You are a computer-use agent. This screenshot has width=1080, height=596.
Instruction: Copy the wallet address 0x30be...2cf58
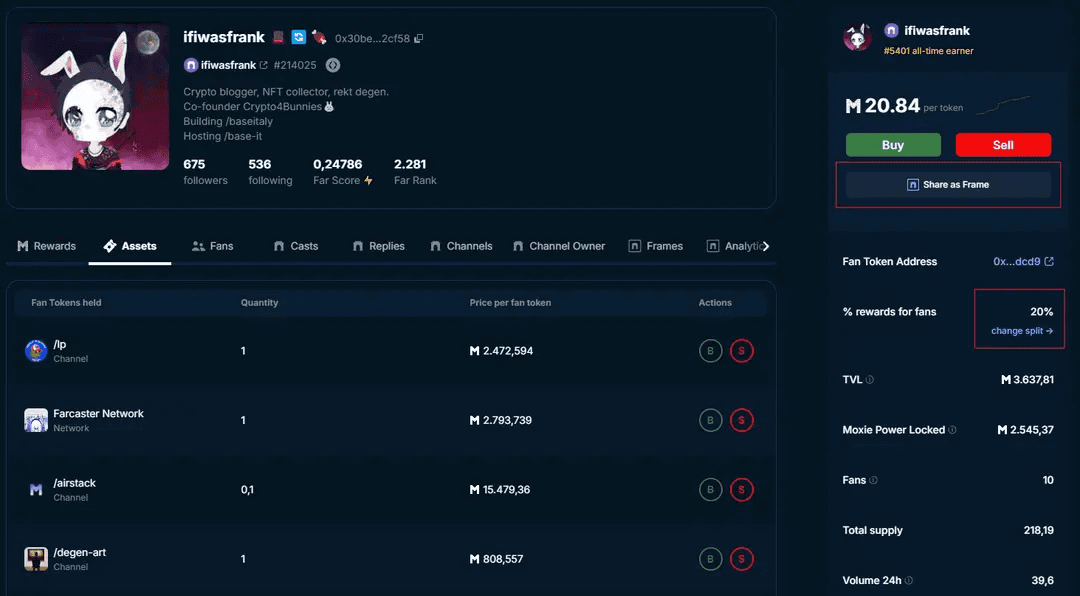[x=419, y=39]
